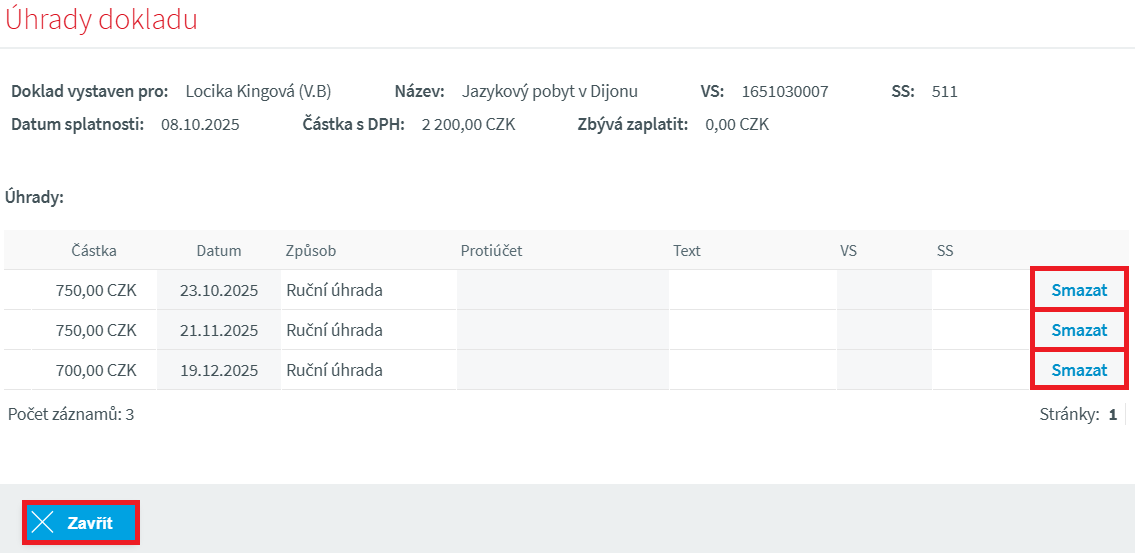The image size is (1135, 553).
Task: Click the Datum column header
Action: click(x=219, y=251)
